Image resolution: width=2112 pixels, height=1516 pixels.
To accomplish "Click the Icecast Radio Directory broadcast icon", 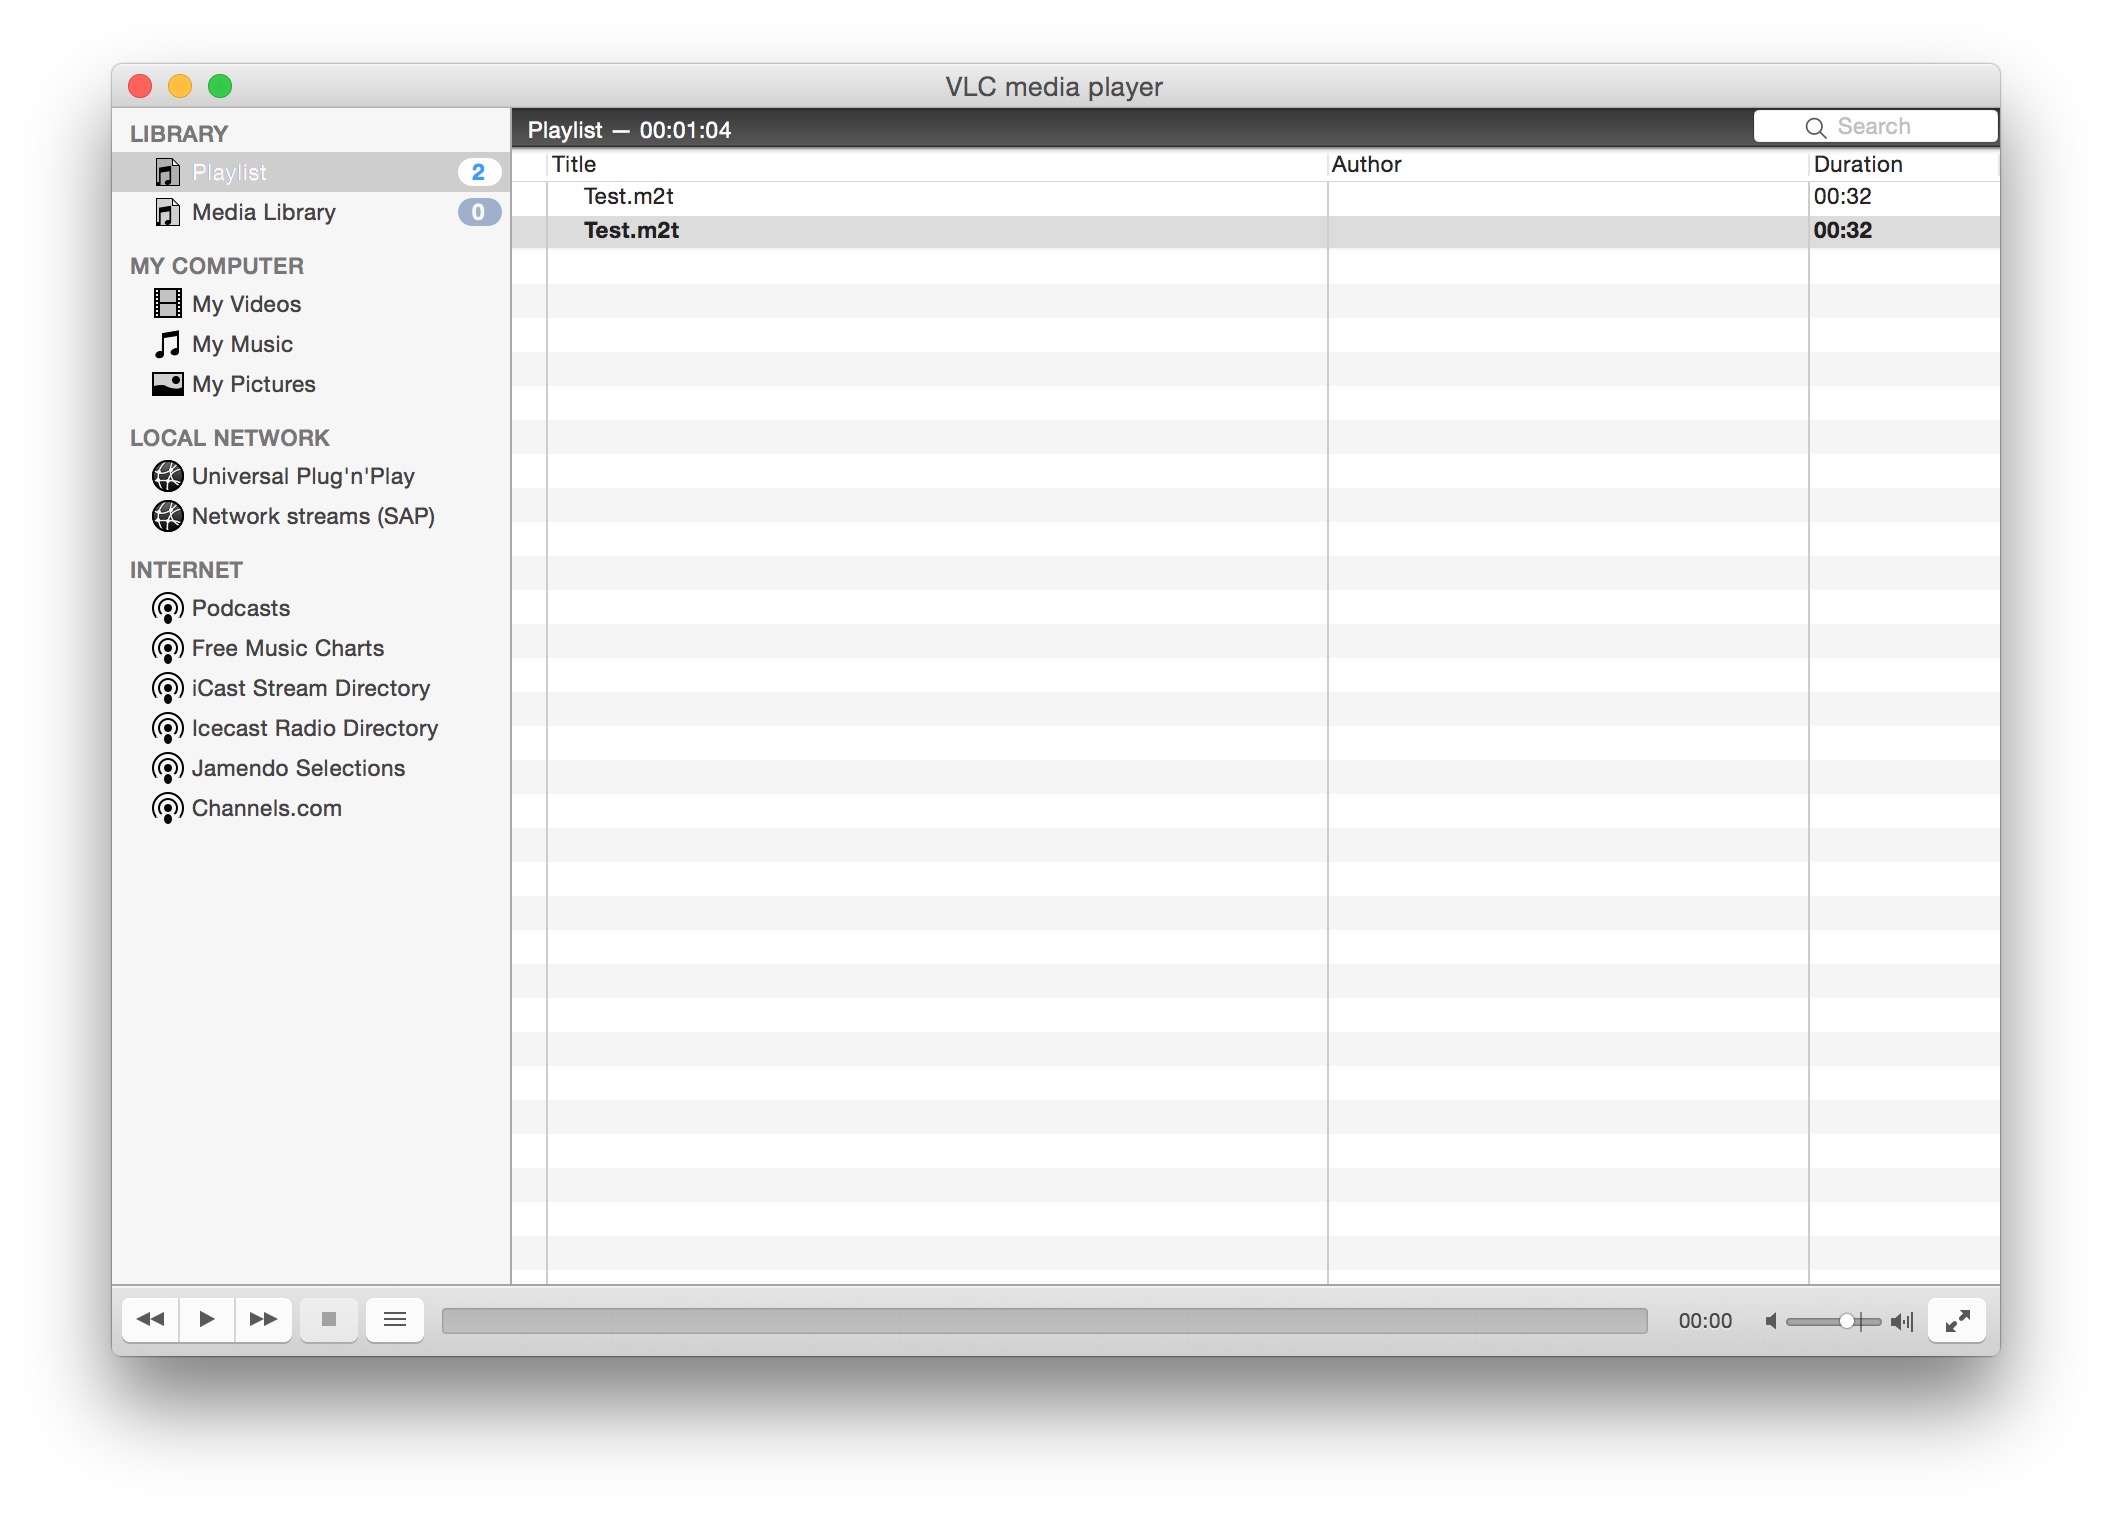I will pyautogui.click(x=167, y=728).
